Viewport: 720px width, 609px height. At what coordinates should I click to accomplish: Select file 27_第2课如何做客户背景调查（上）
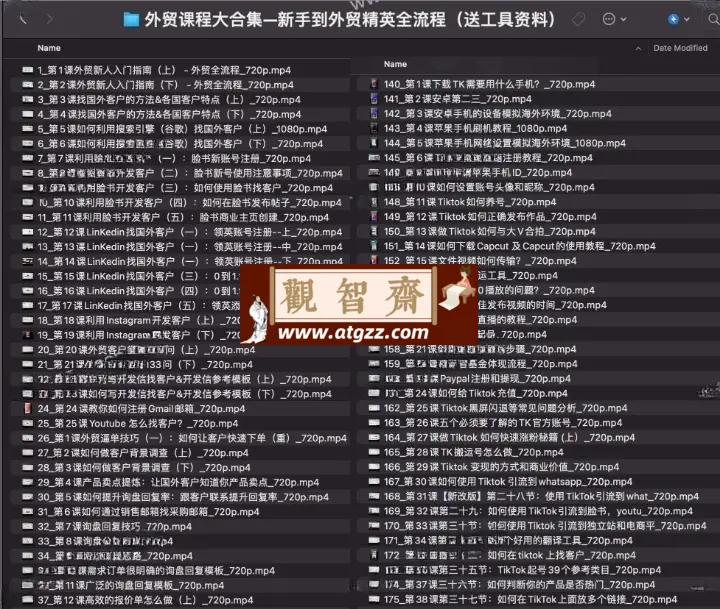pyautogui.click(x=143, y=452)
